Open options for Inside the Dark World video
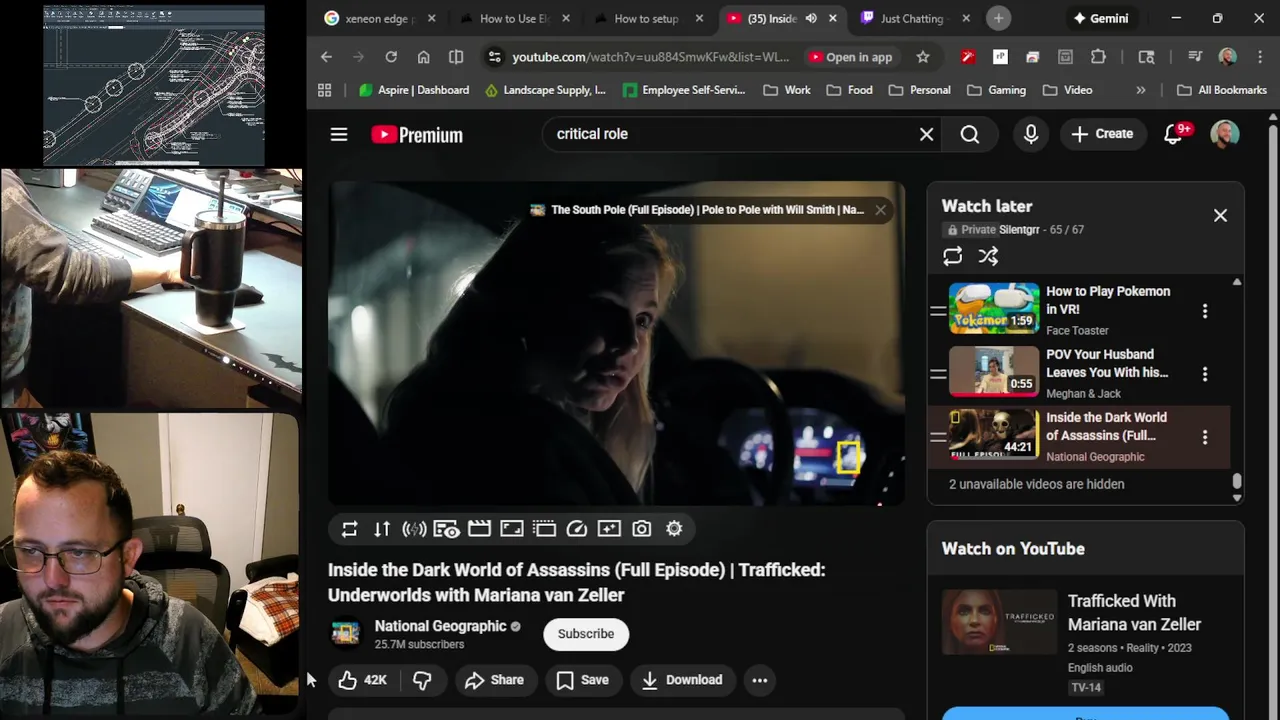 [x=1205, y=437]
